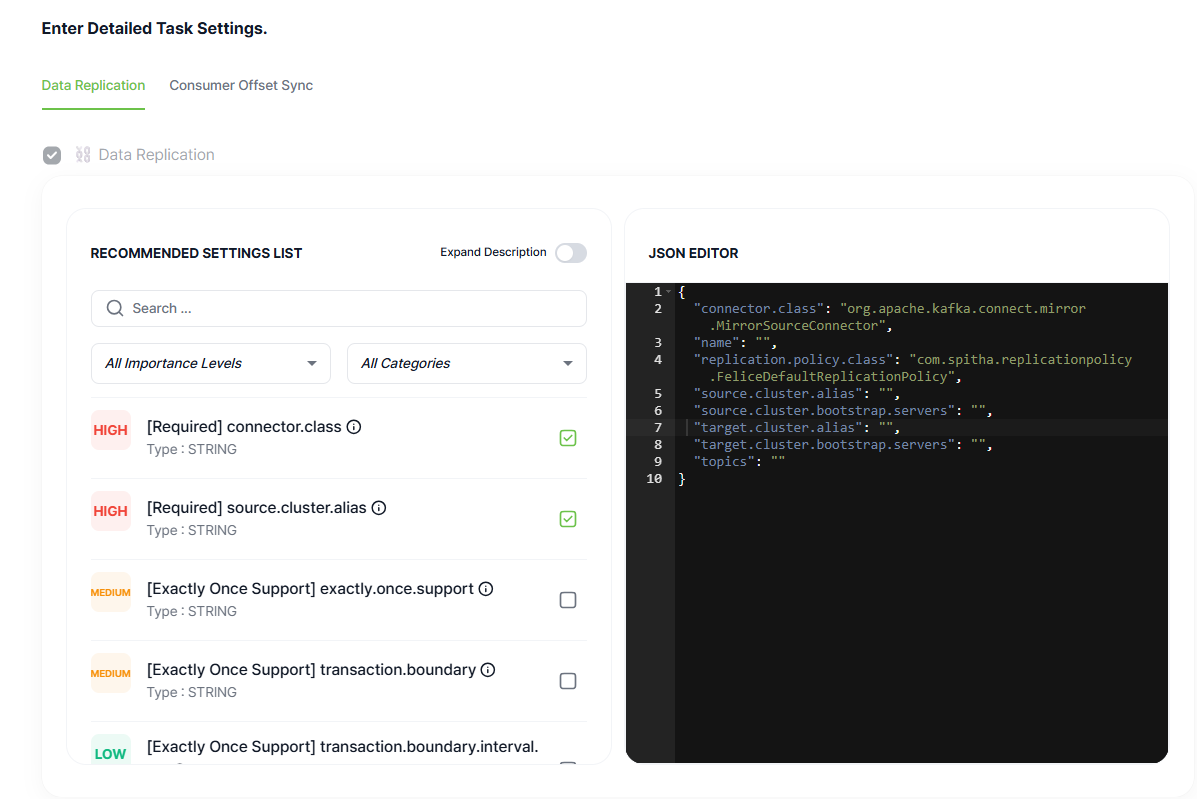Click info icon next to connector.class

coord(354,427)
